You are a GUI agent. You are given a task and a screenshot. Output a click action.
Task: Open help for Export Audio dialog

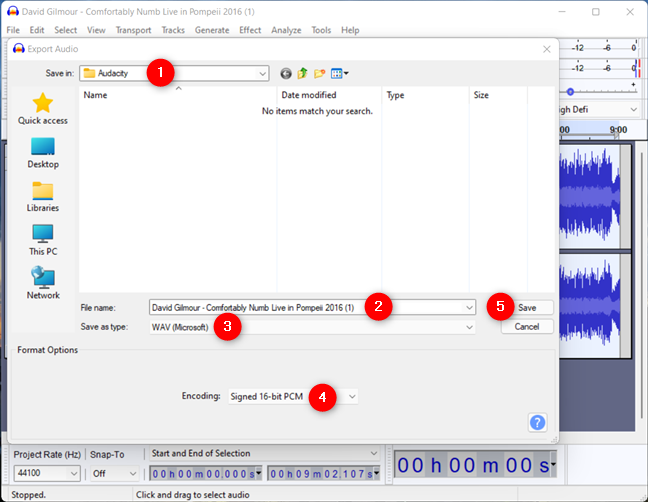pyautogui.click(x=537, y=422)
